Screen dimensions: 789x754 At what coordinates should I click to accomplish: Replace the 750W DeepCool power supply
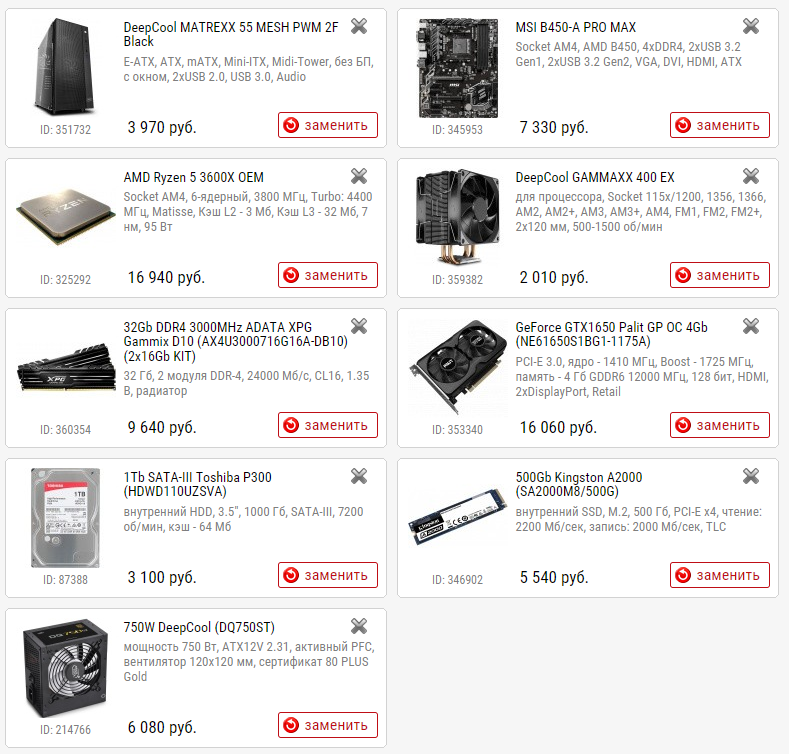(x=328, y=725)
